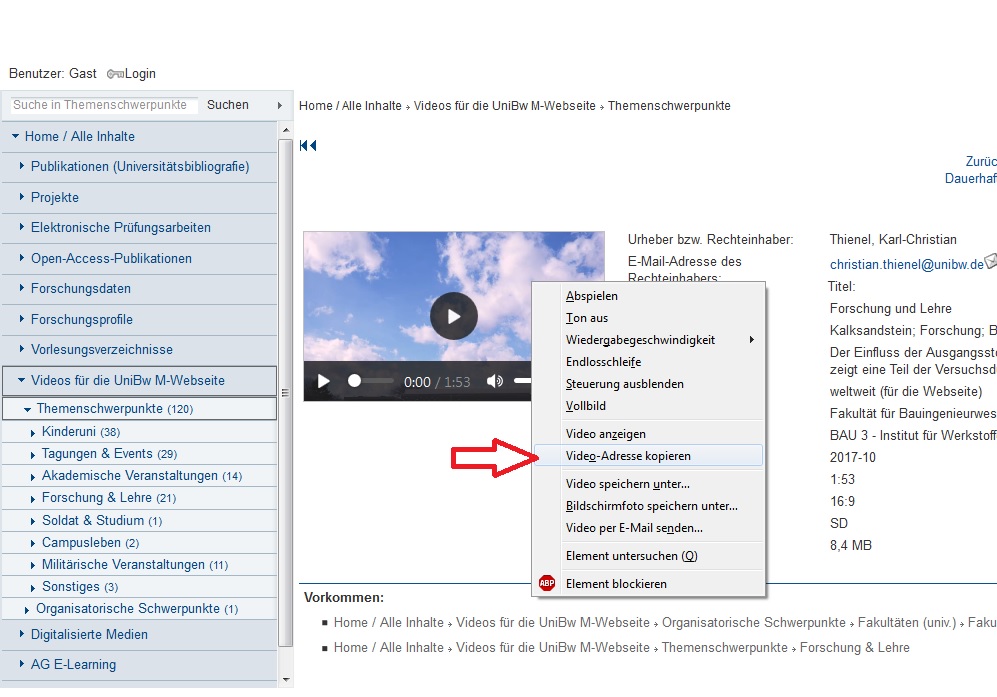Click the Suchen search button

tap(228, 105)
